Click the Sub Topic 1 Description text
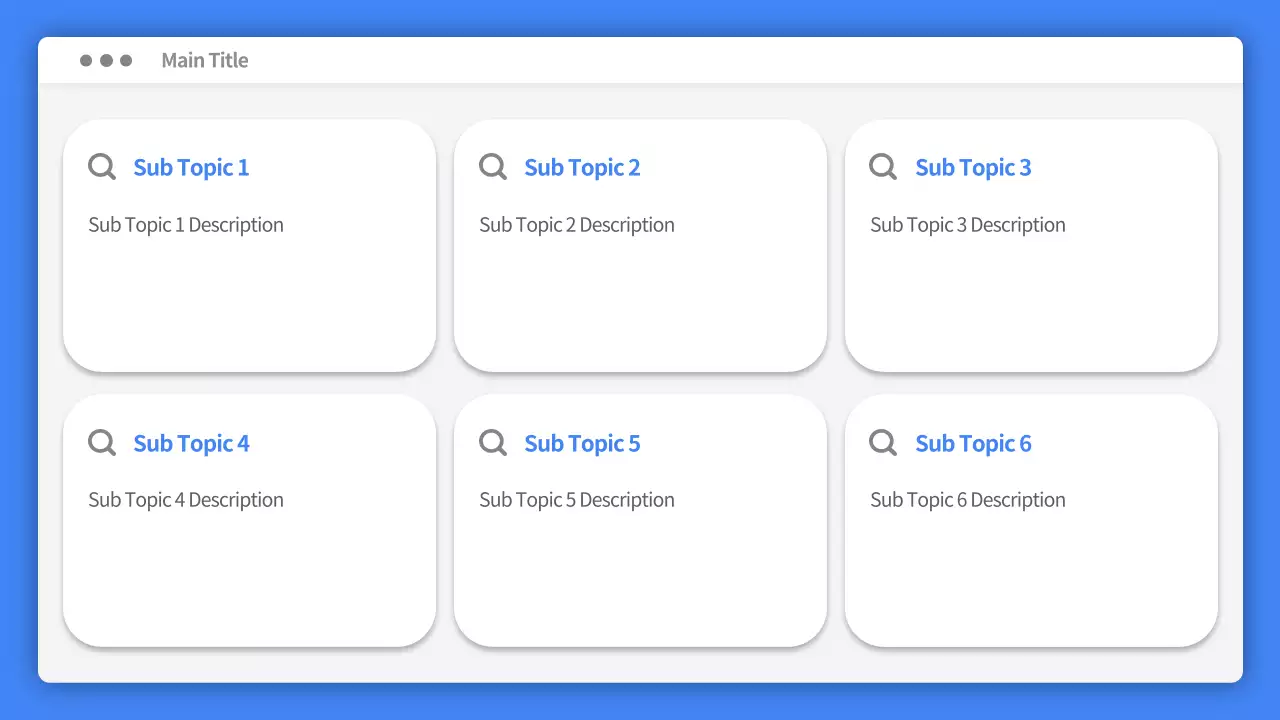The width and height of the screenshot is (1280, 720). point(186,225)
